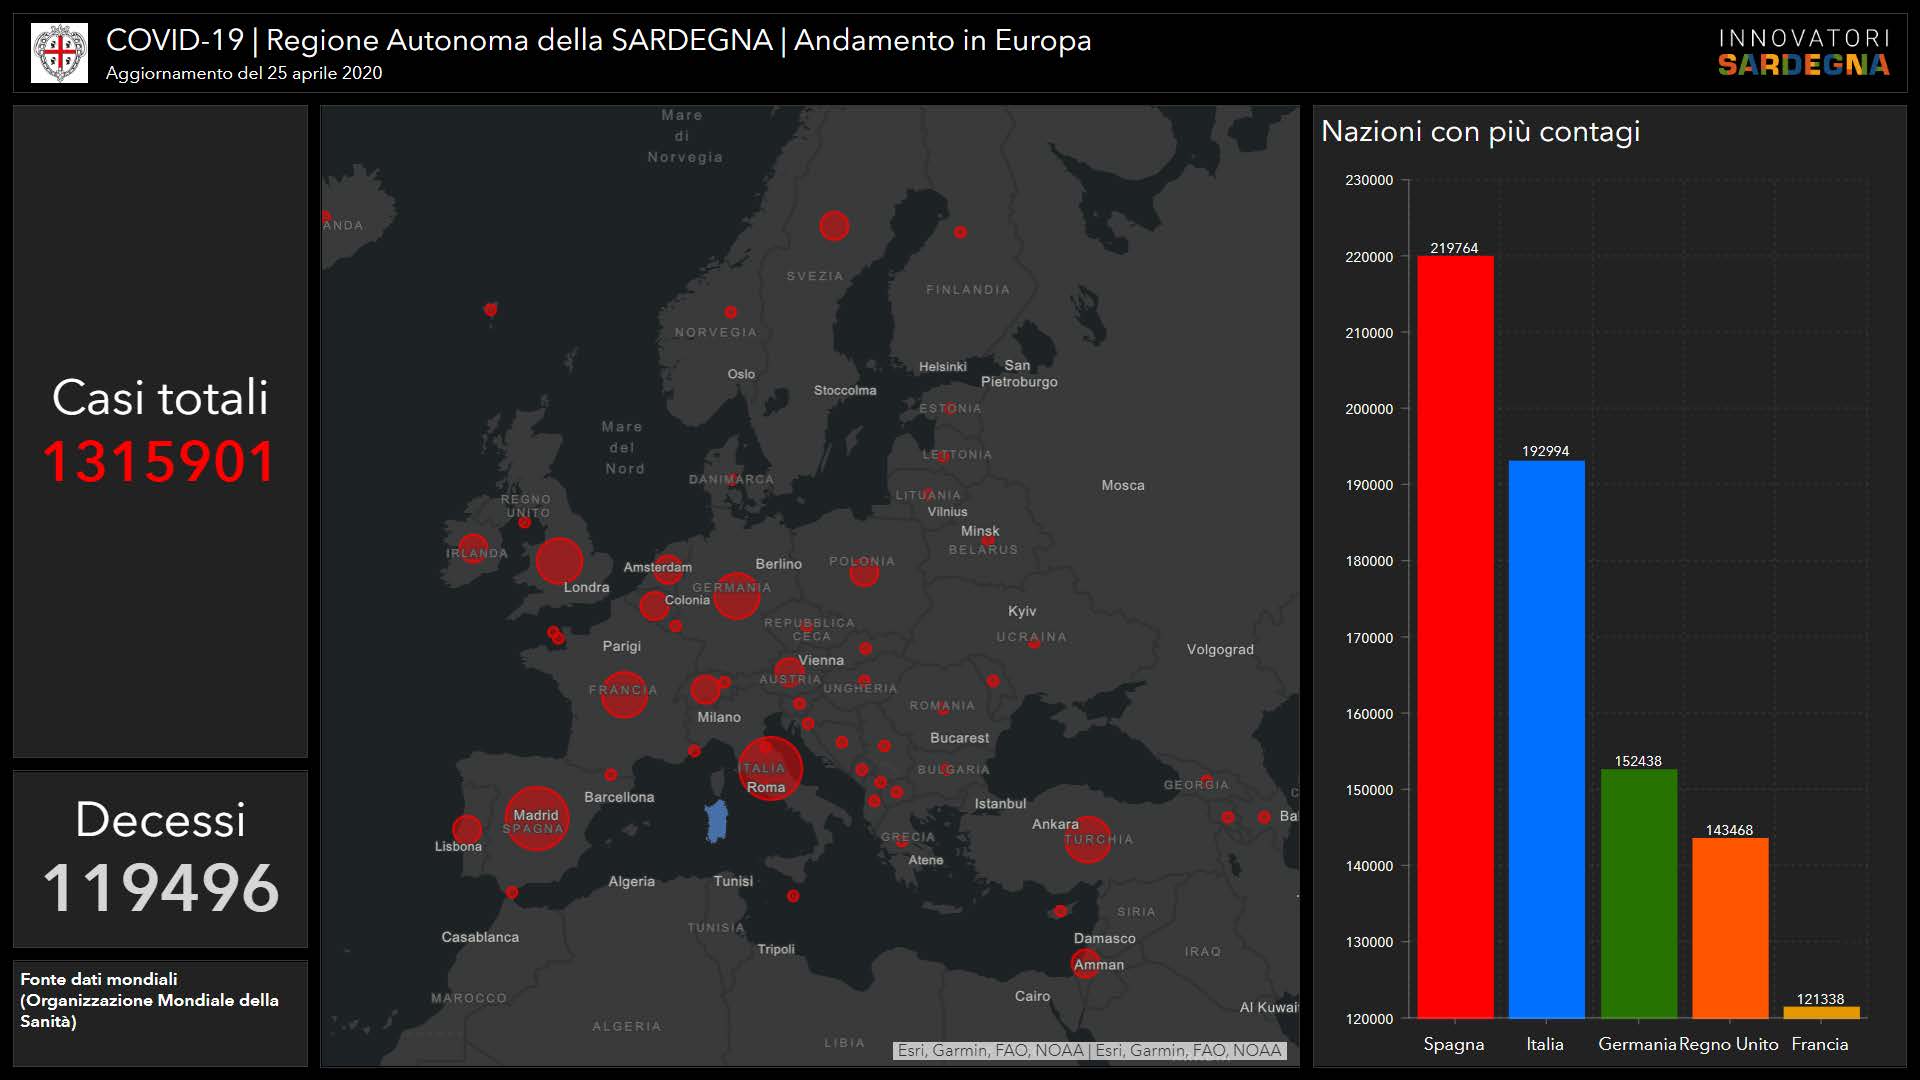Viewport: 1920px width, 1080px height.
Task: Click the Decessi count 119496
Action: [x=160, y=887]
